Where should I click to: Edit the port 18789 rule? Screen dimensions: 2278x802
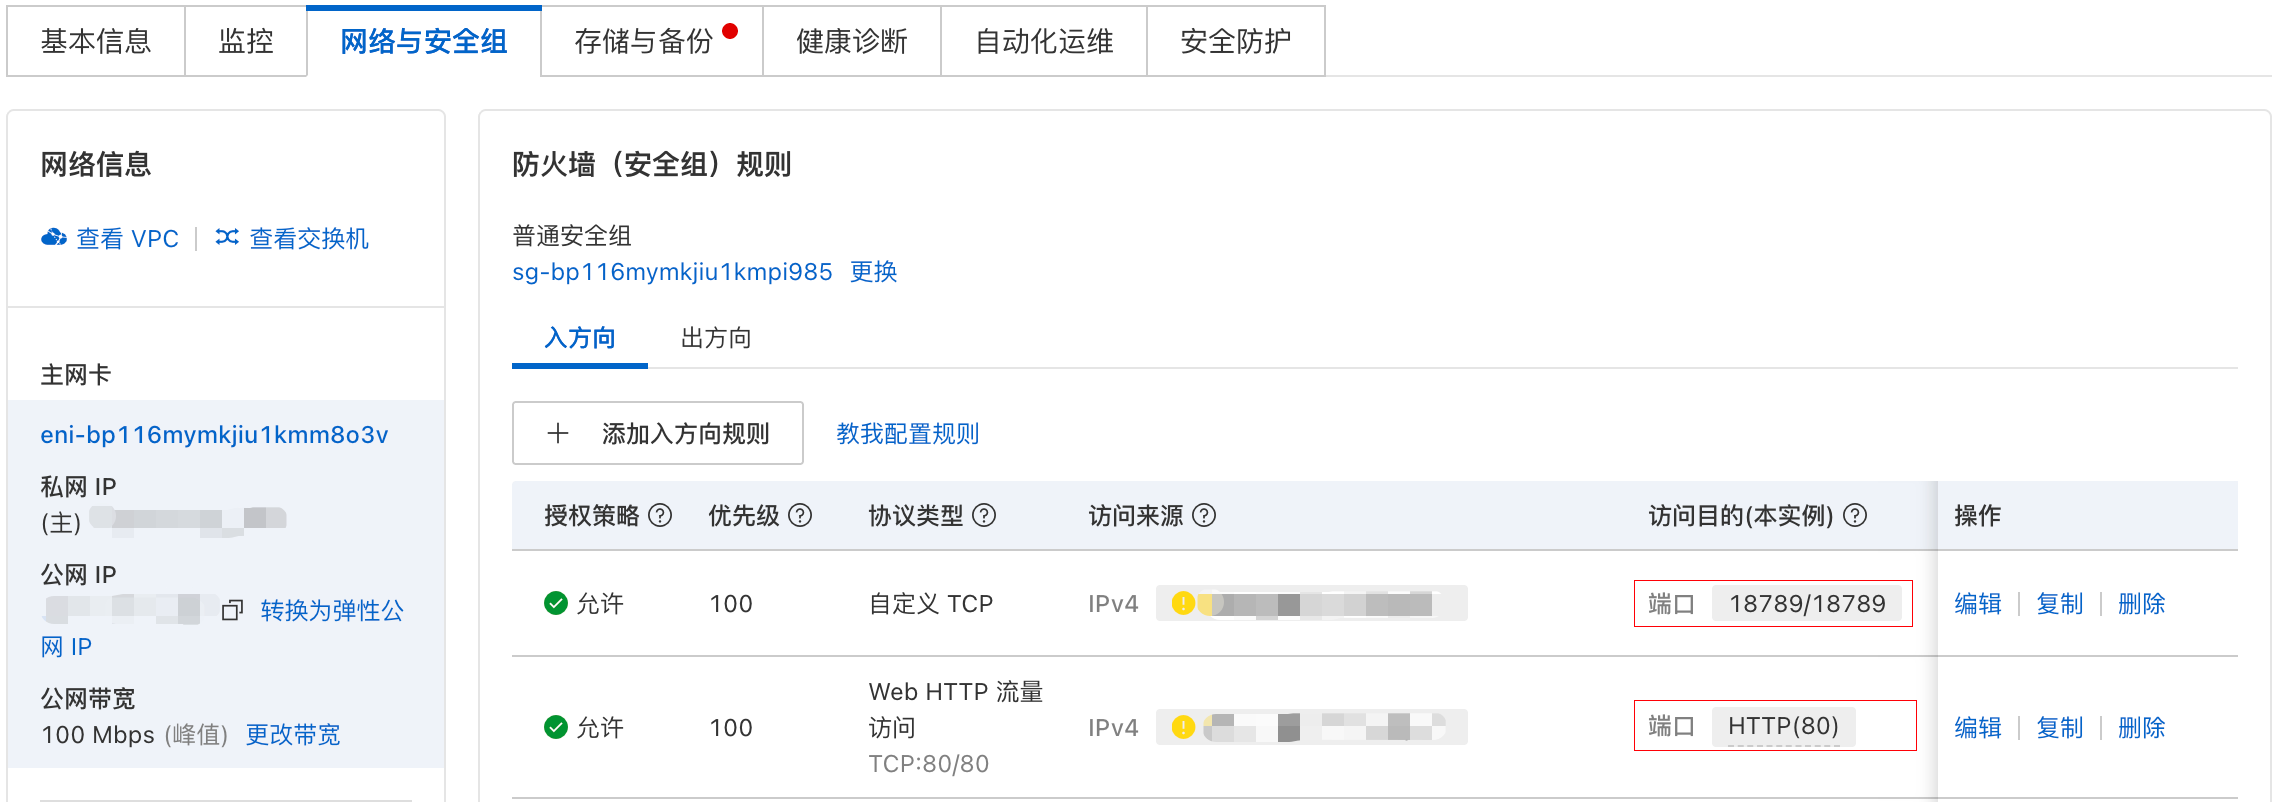pyautogui.click(x=1977, y=603)
